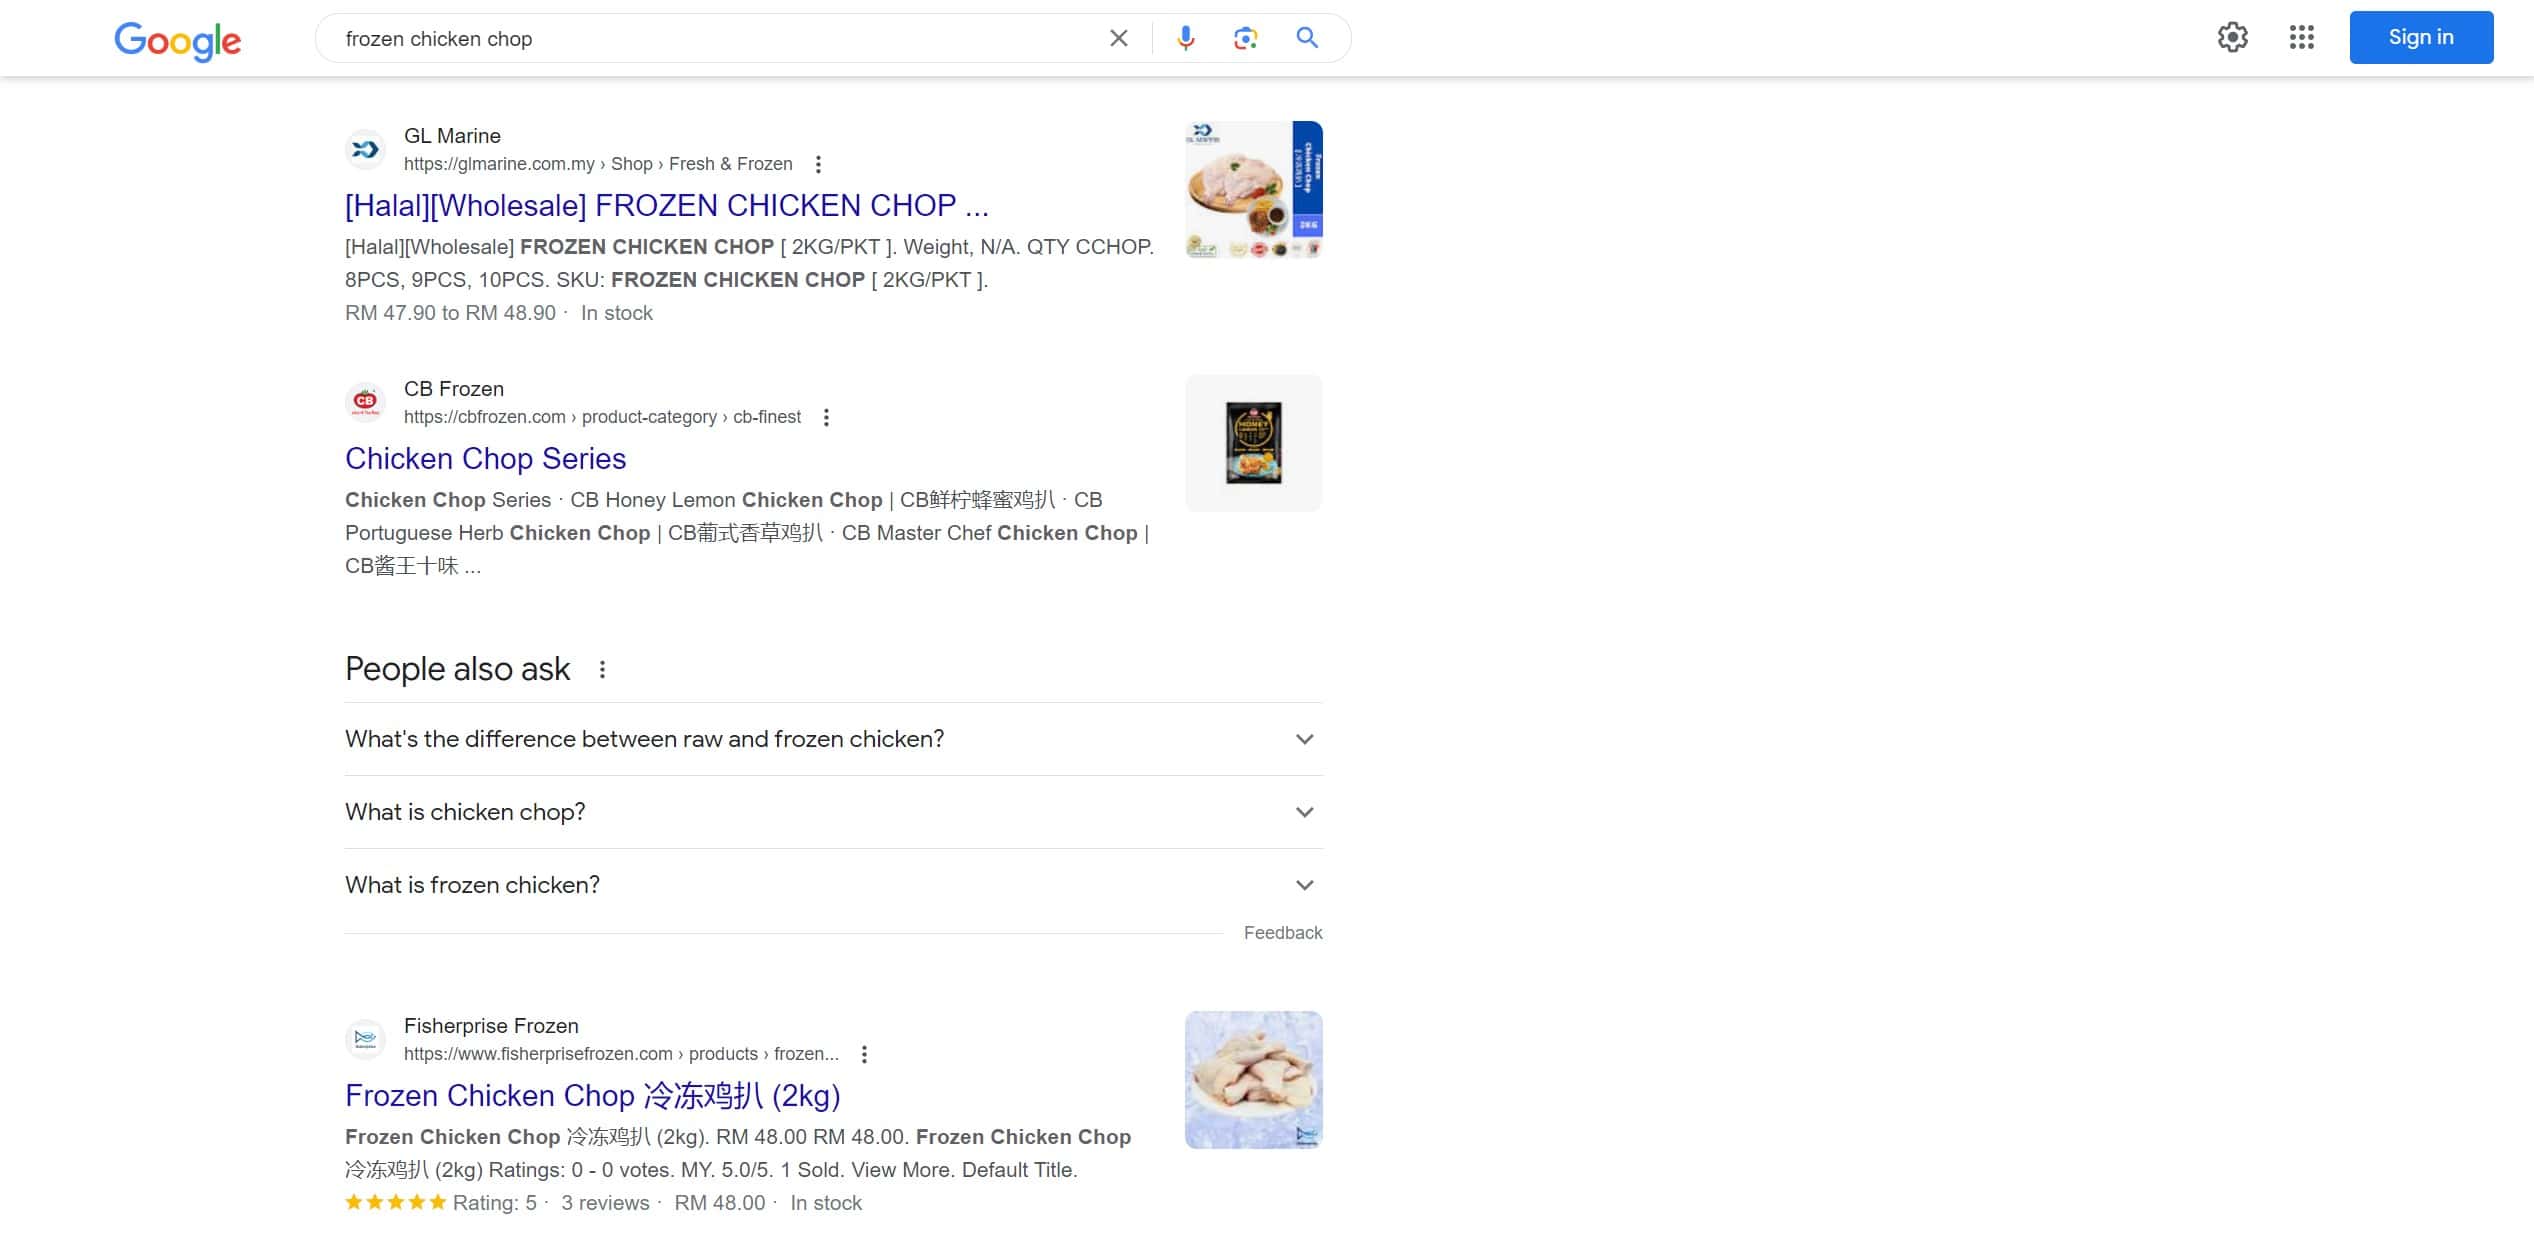Expand What is frozen chicken question
The image size is (2534, 1252).
click(x=833, y=885)
